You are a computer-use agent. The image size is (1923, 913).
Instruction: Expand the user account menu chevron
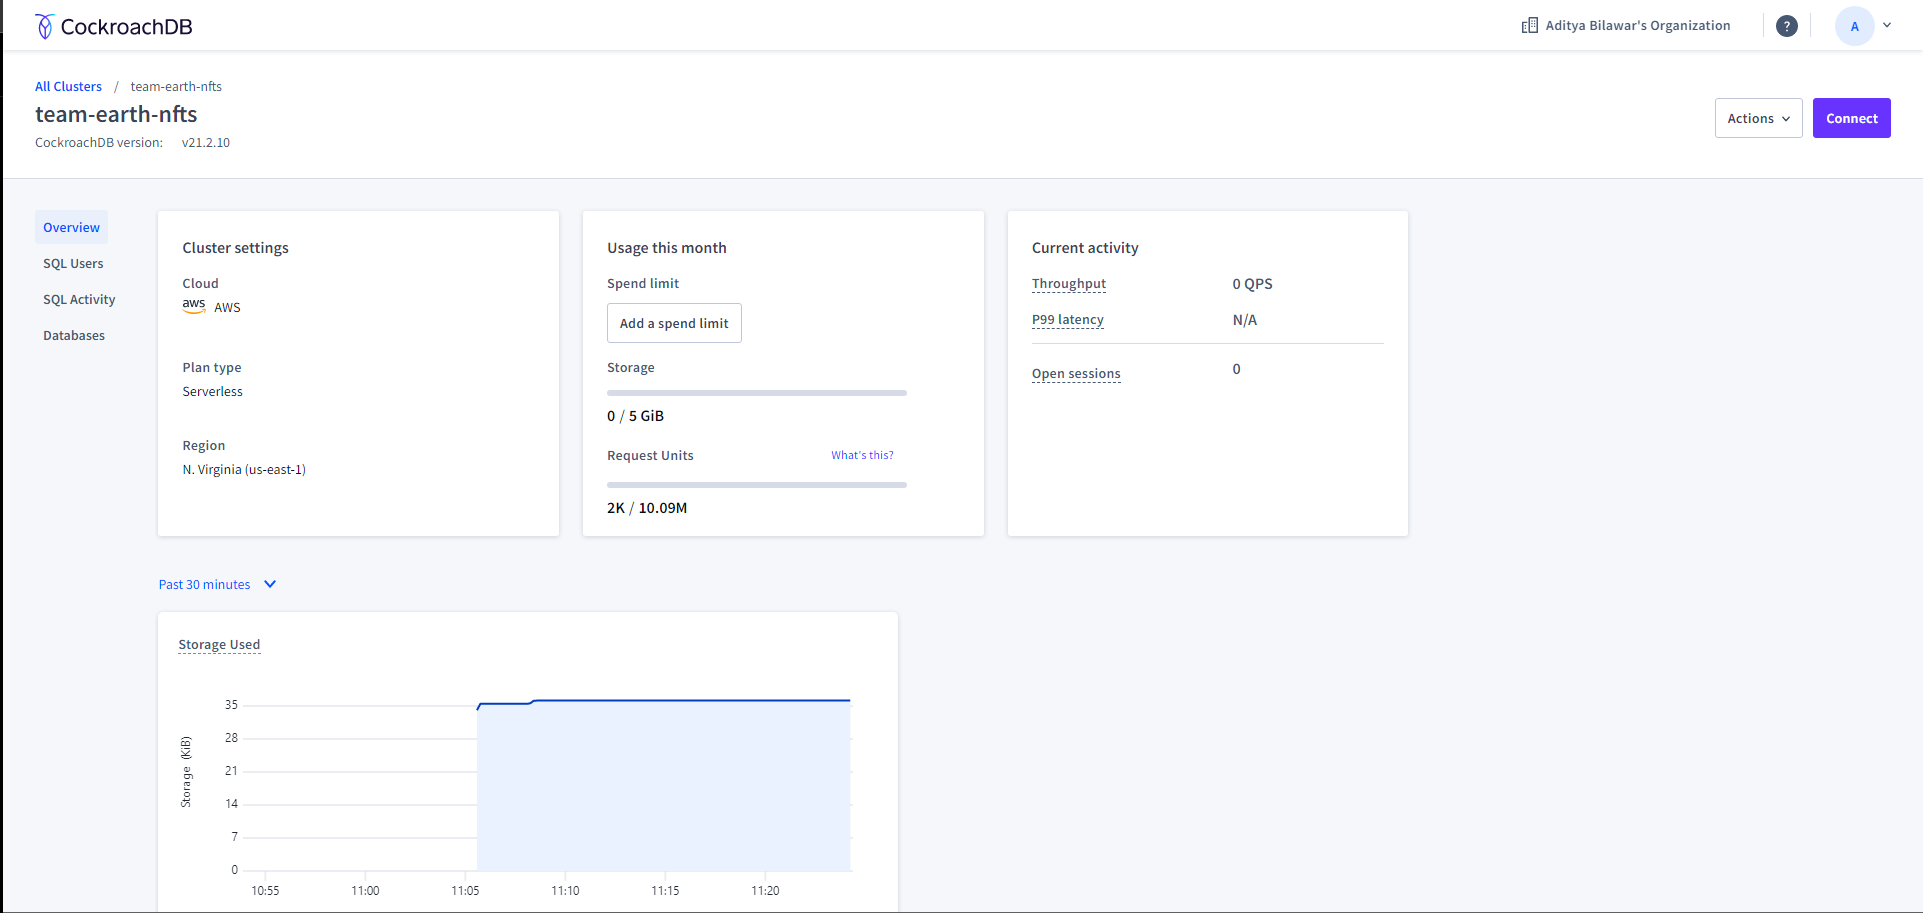coord(1887,26)
